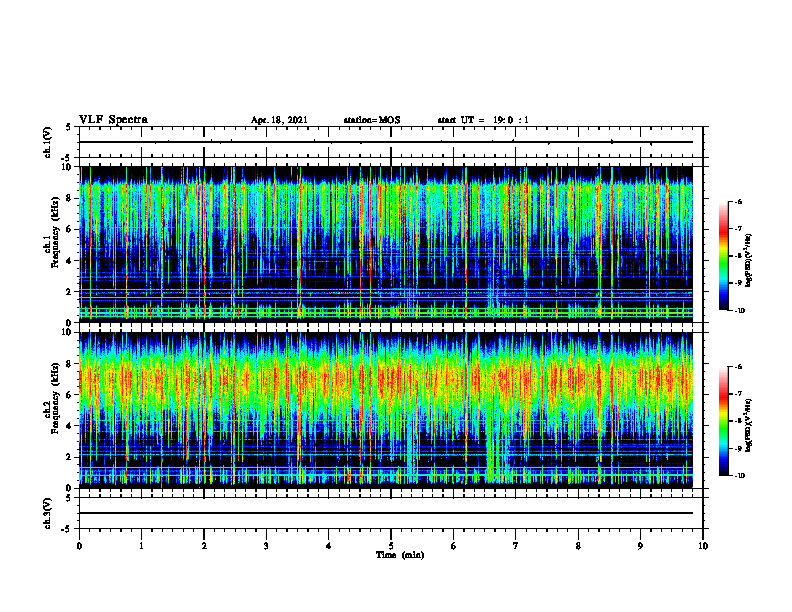Click time axis tick label '2'
The image size is (792, 612).
(x=204, y=546)
